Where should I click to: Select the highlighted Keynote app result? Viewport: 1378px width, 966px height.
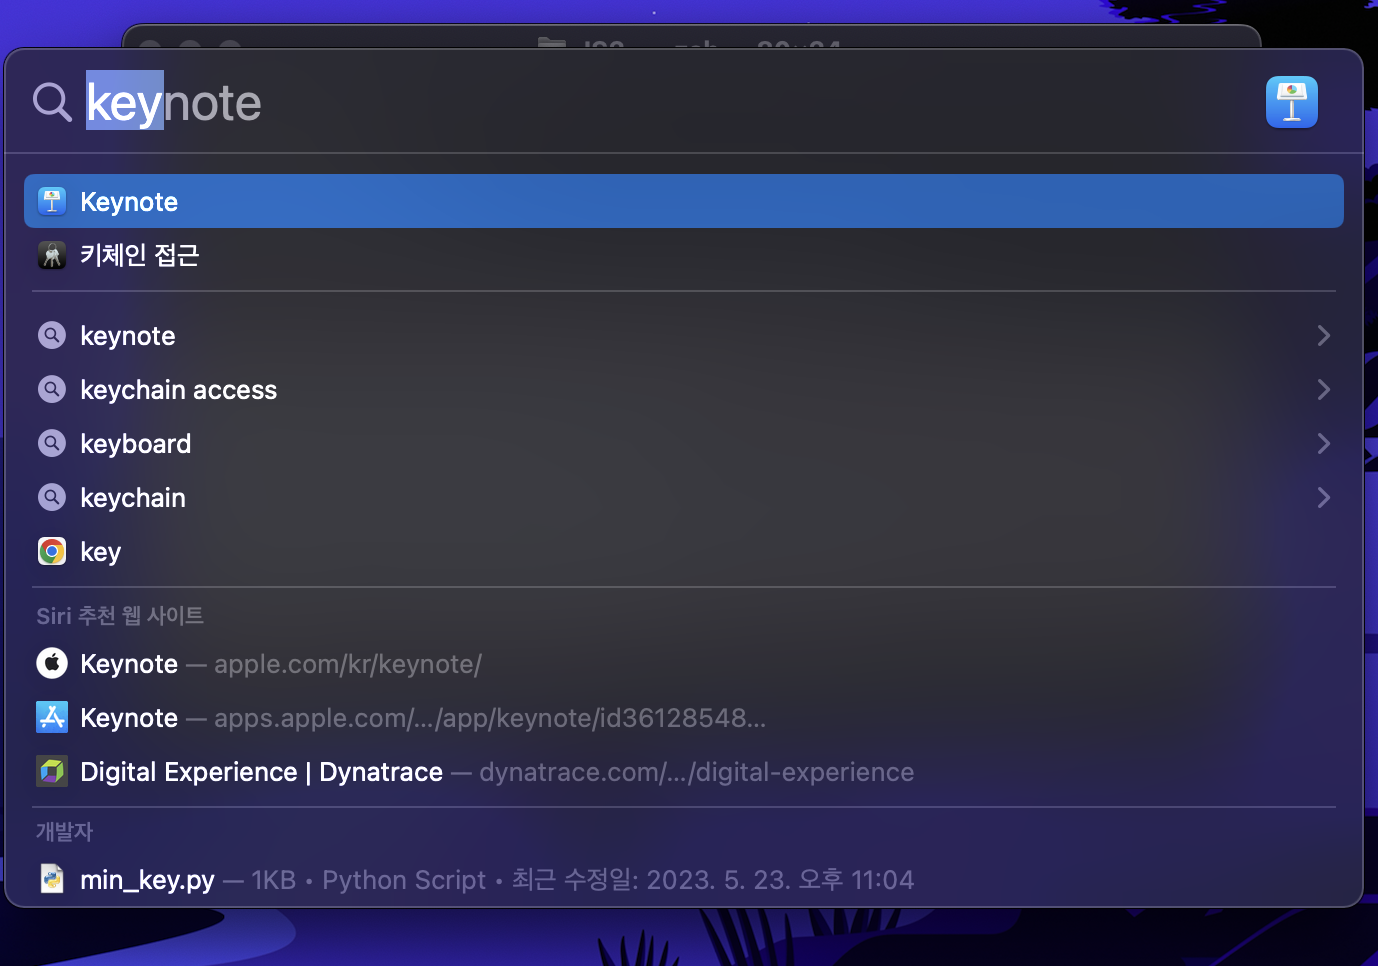pyautogui.click(x=684, y=201)
